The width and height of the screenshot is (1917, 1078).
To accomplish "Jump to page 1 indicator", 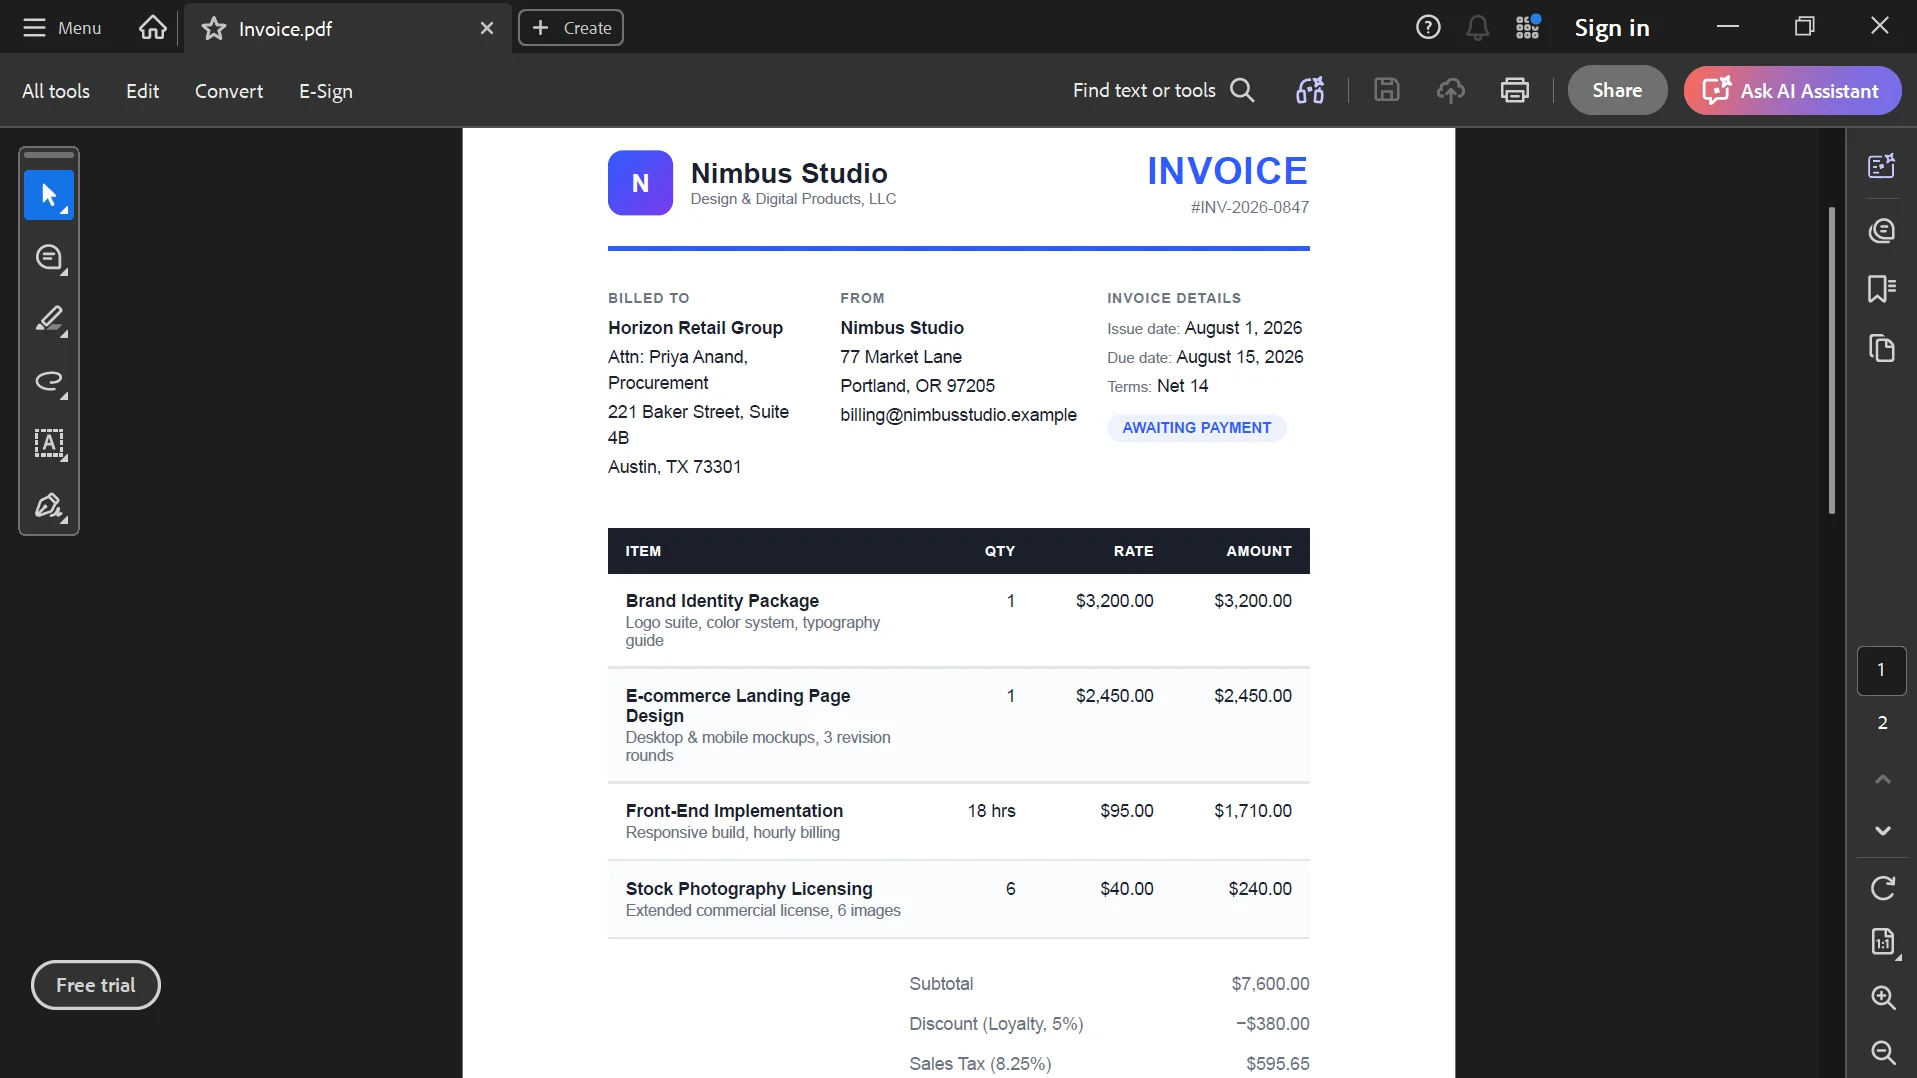I will pos(1881,670).
